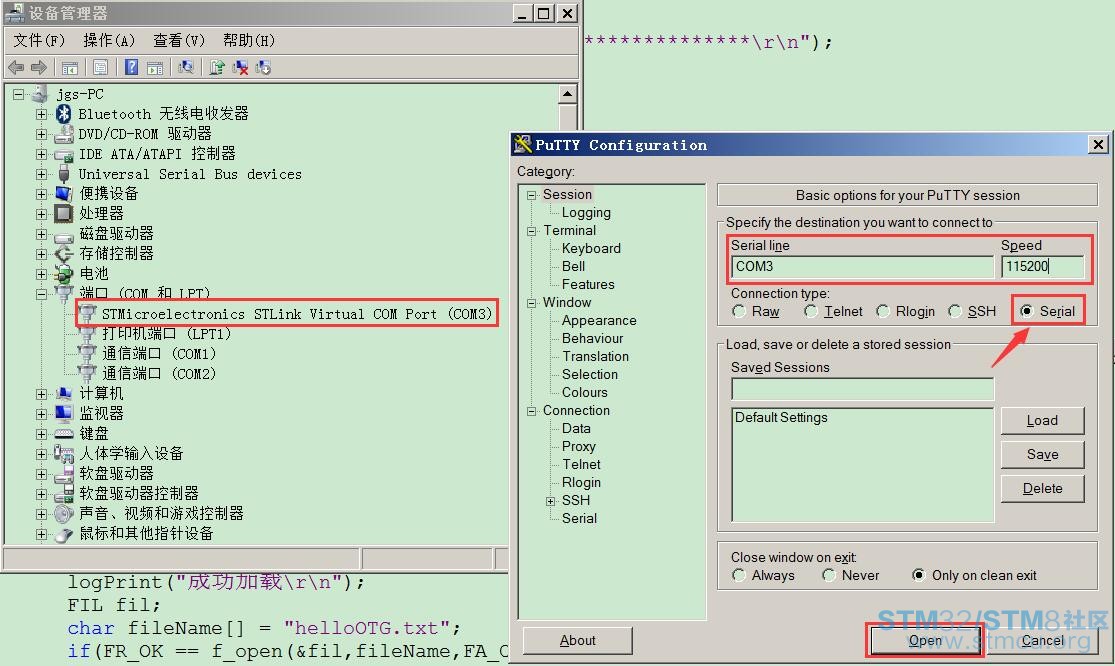The width and height of the screenshot is (1115, 666).
Task: Choose Only on clean exit option
Action: pyautogui.click(x=919, y=575)
